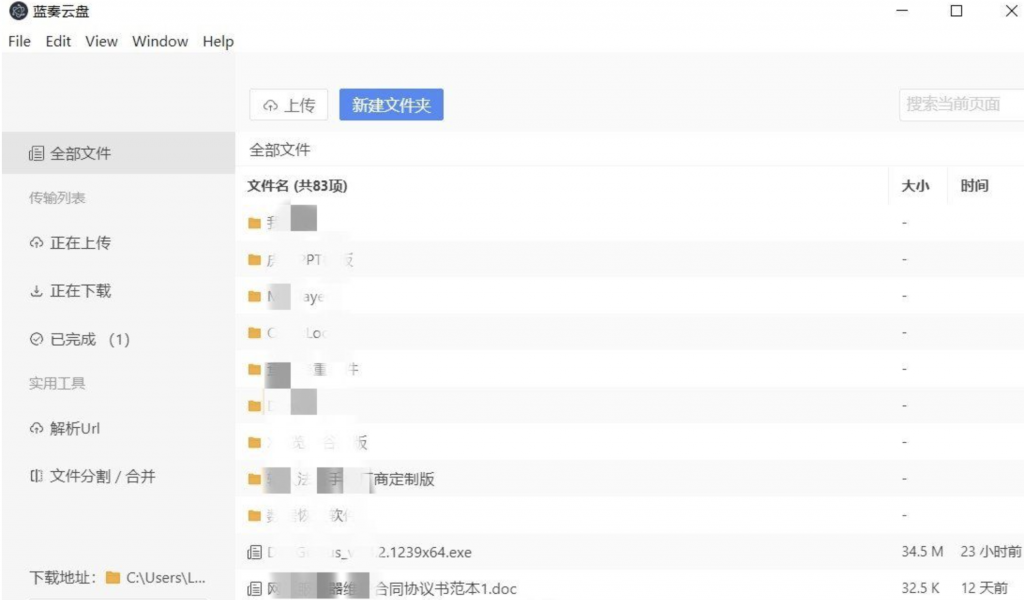1024x600 pixels.
Task: Open the File menu
Action: [x=19, y=41]
